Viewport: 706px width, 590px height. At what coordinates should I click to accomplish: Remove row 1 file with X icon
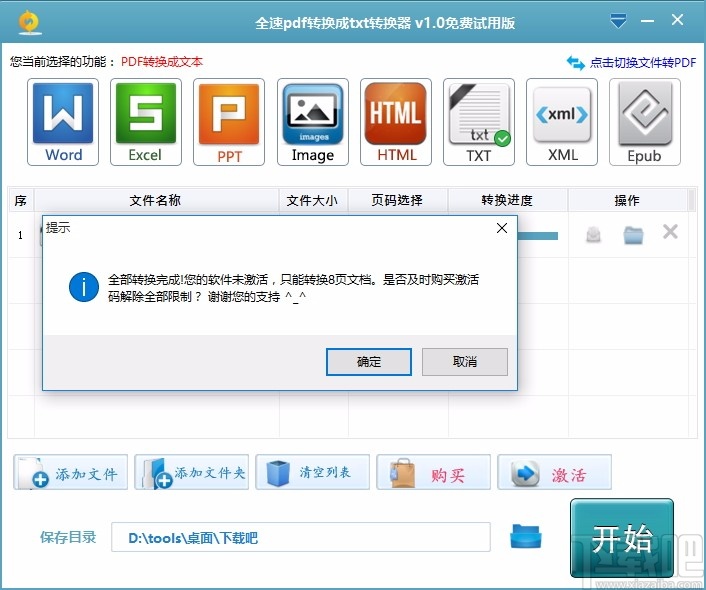670,232
